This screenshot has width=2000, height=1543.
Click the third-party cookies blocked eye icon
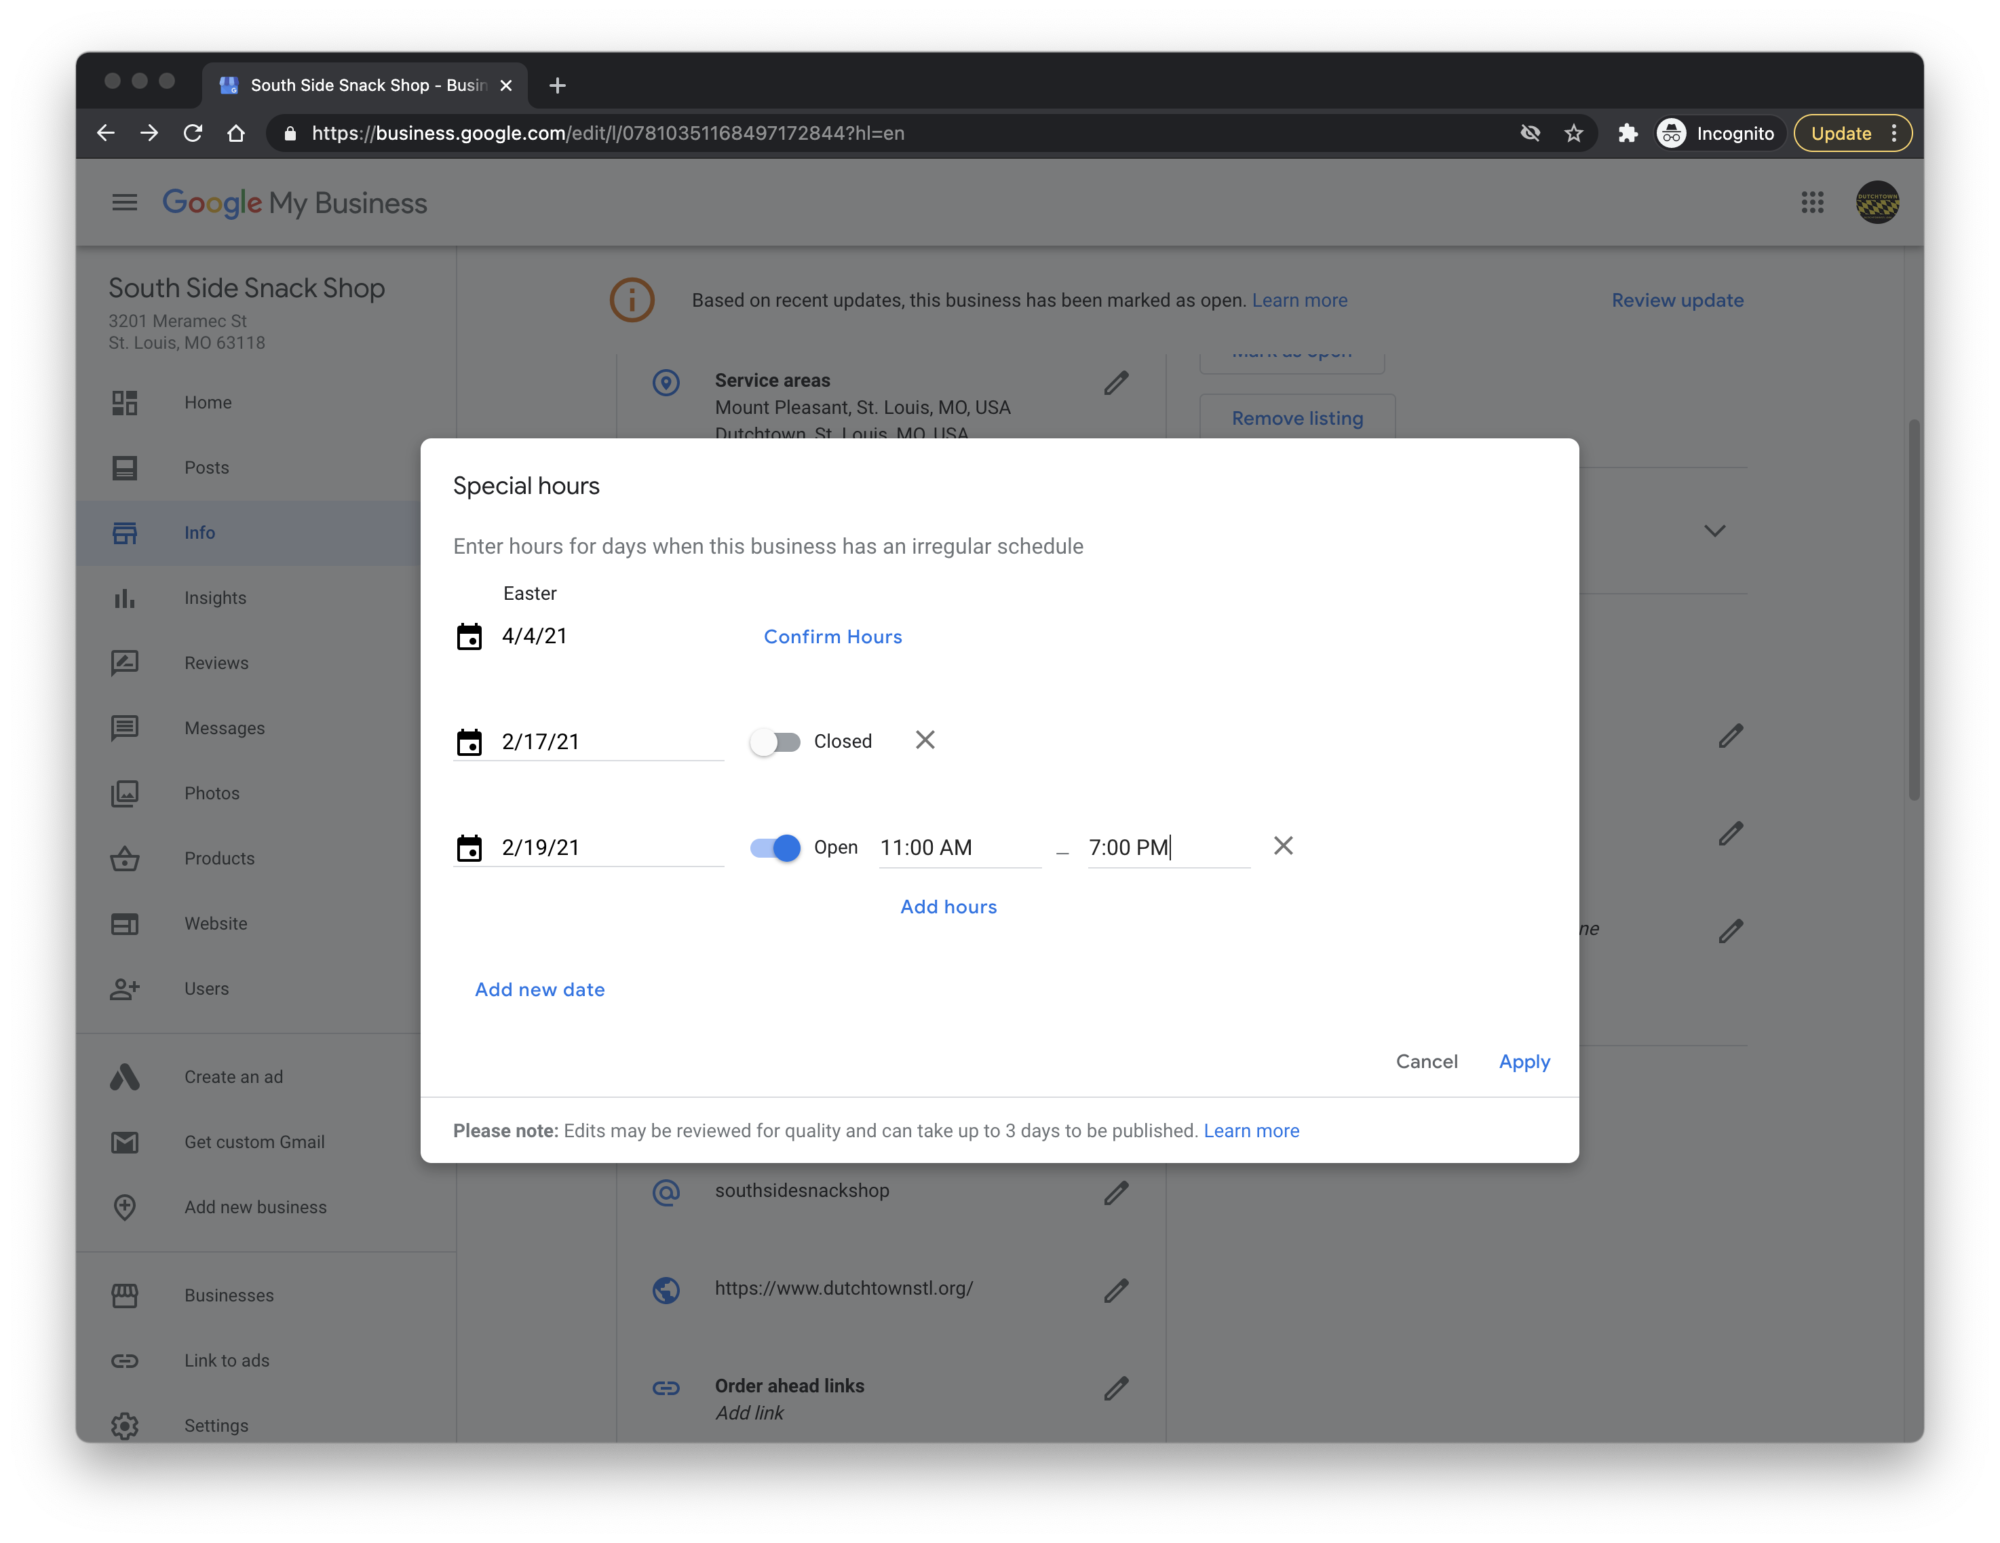point(1530,133)
